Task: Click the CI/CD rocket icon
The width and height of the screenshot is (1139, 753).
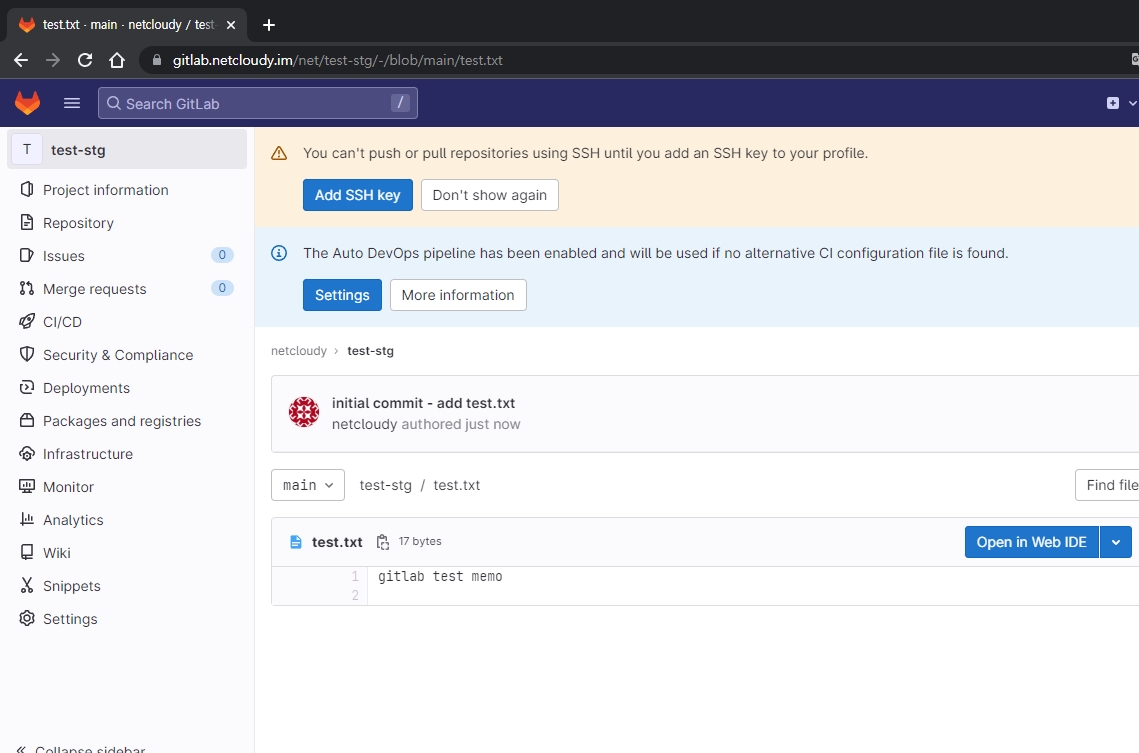Action: pos(27,321)
